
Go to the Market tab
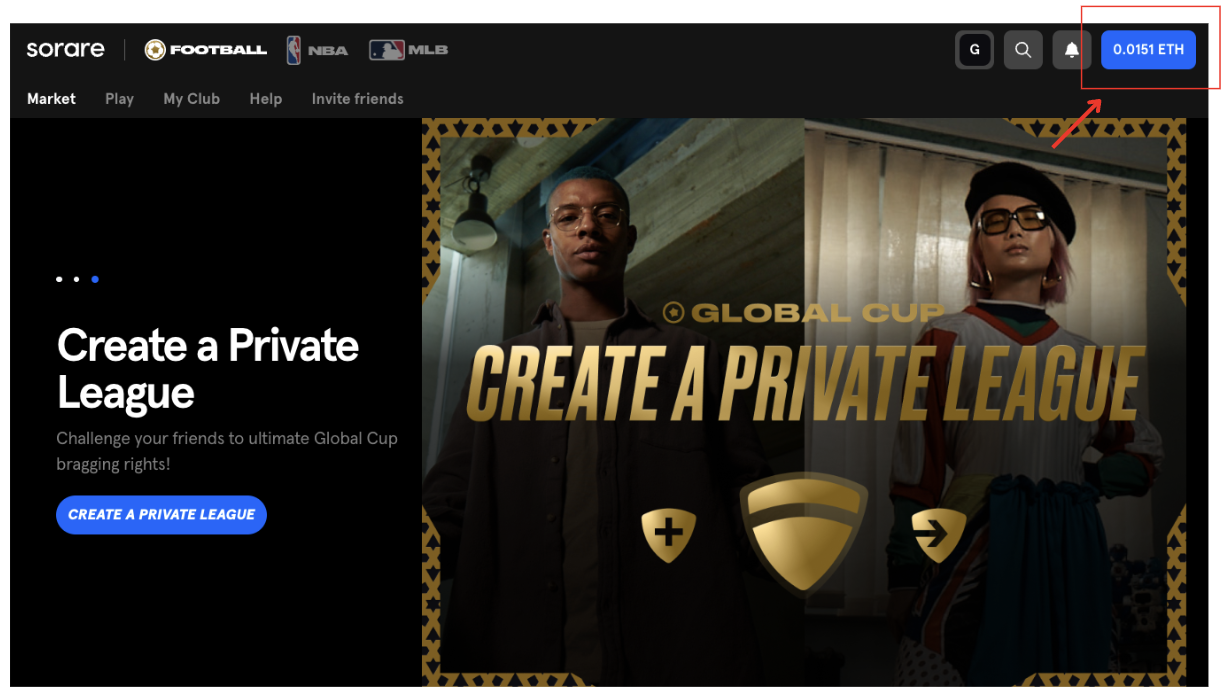(51, 99)
